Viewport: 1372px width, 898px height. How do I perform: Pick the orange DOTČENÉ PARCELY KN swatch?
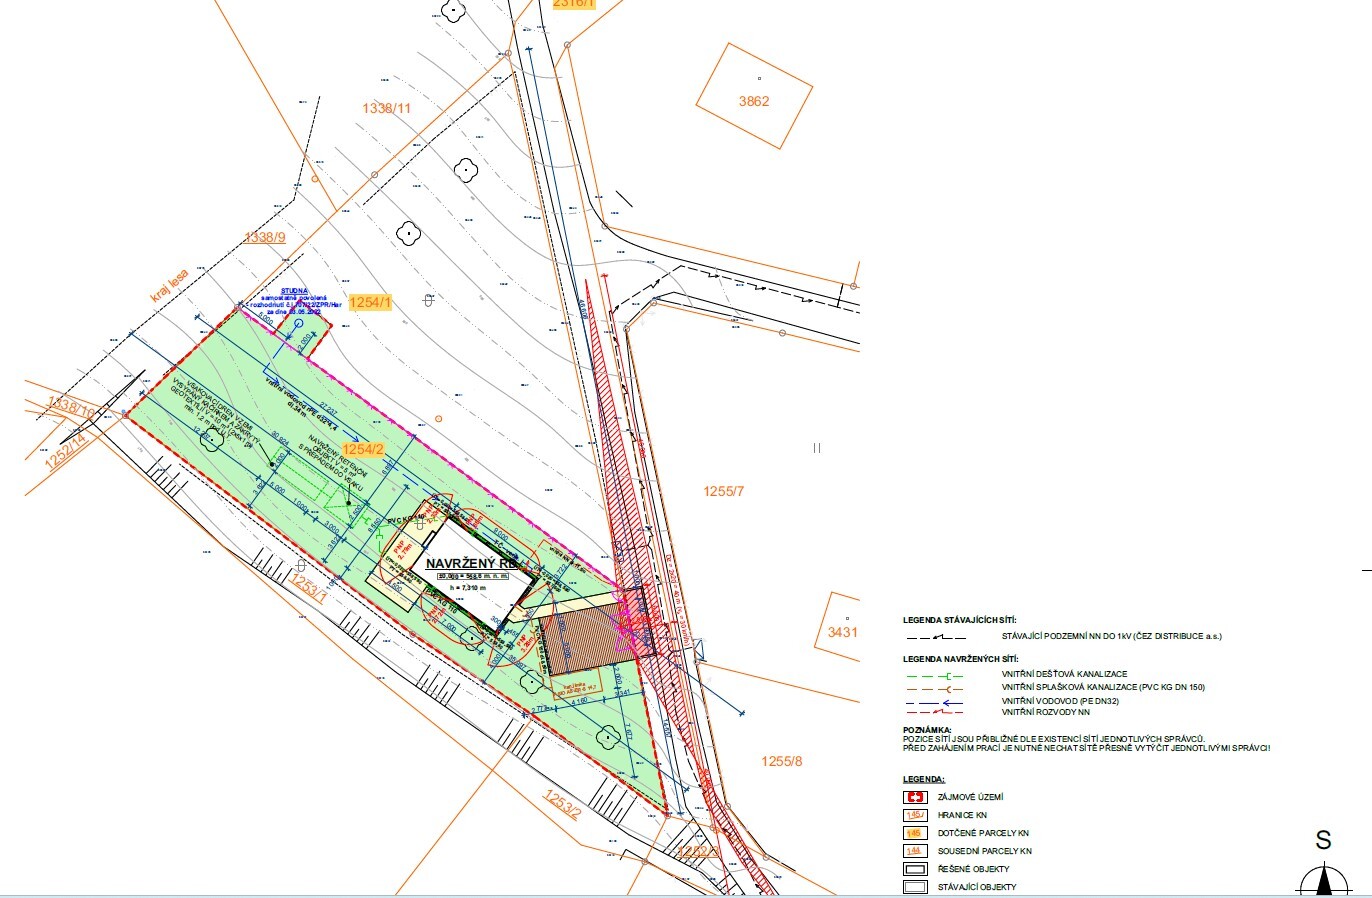coord(914,833)
